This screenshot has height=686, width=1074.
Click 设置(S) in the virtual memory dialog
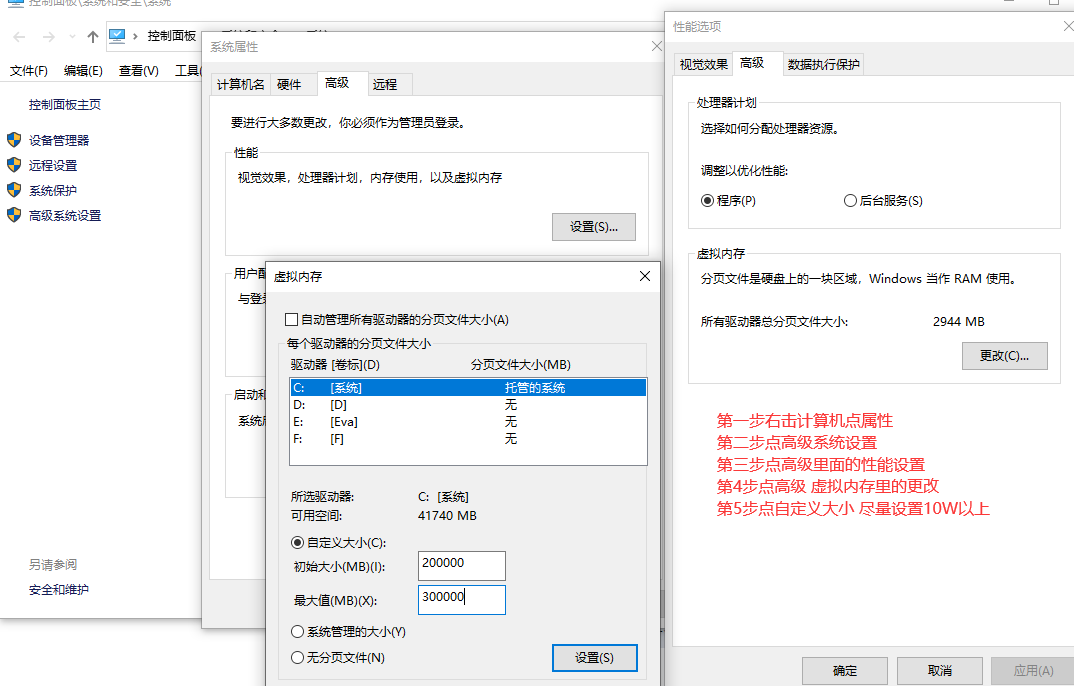point(594,657)
